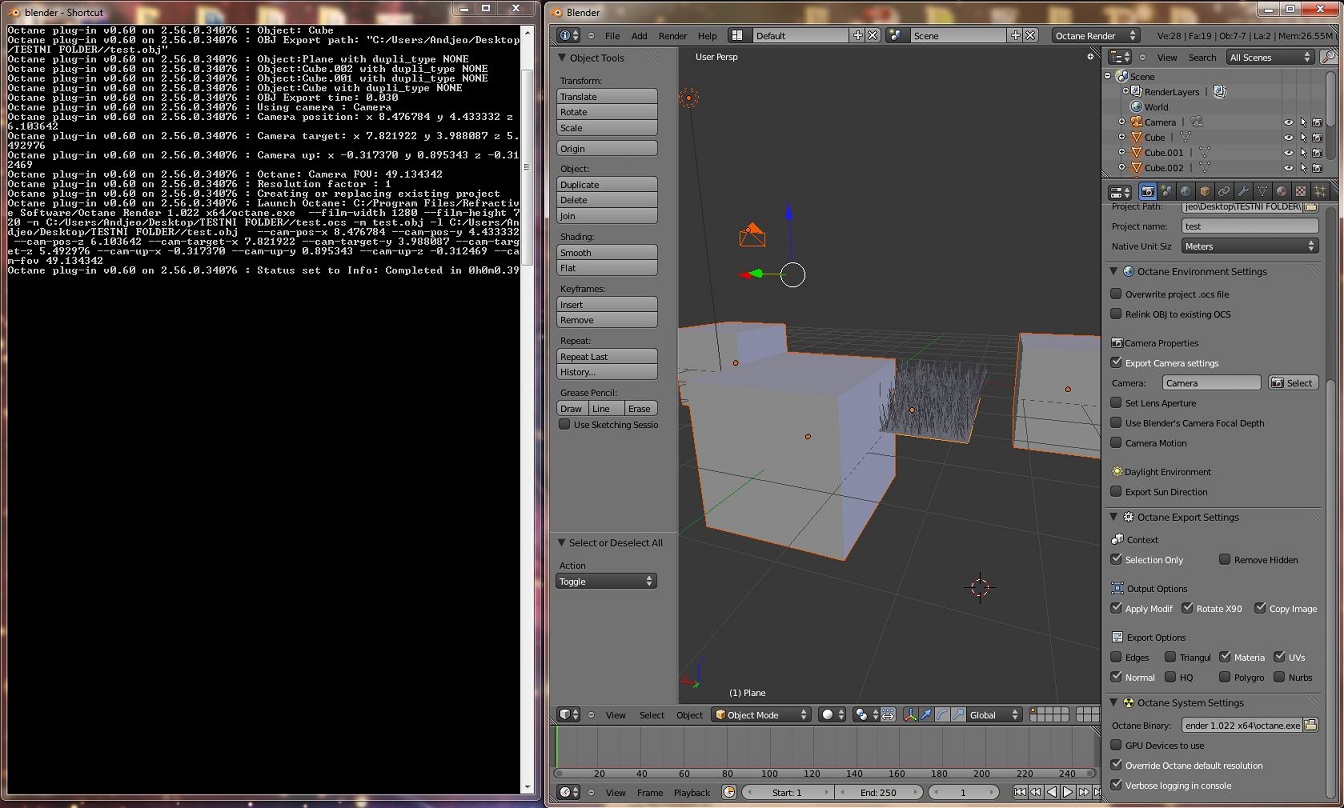Open the All Scenes outliner dropdown
Screen dimensions: 1344x808
pyautogui.click(x=1270, y=58)
